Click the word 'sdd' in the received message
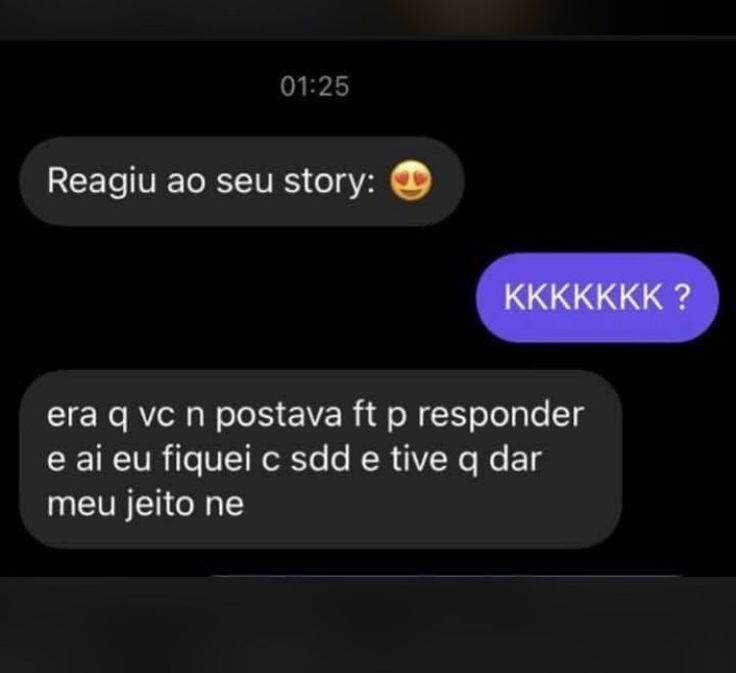 coord(321,460)
